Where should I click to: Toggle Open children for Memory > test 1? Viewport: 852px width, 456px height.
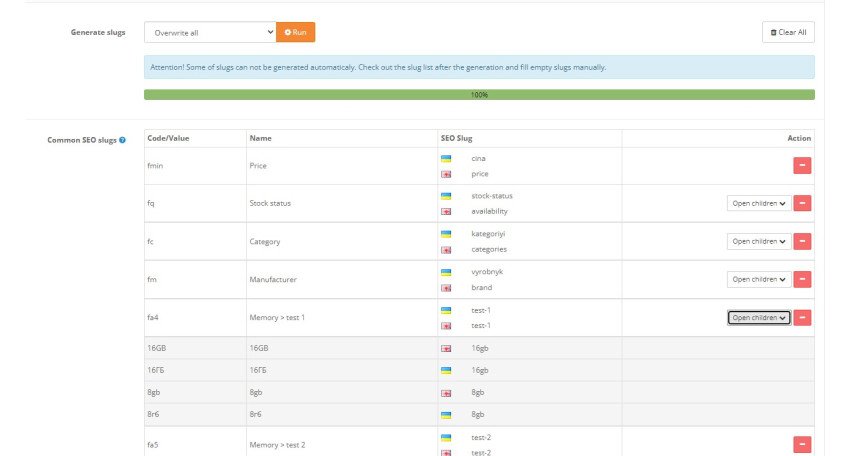coord(759,317)
